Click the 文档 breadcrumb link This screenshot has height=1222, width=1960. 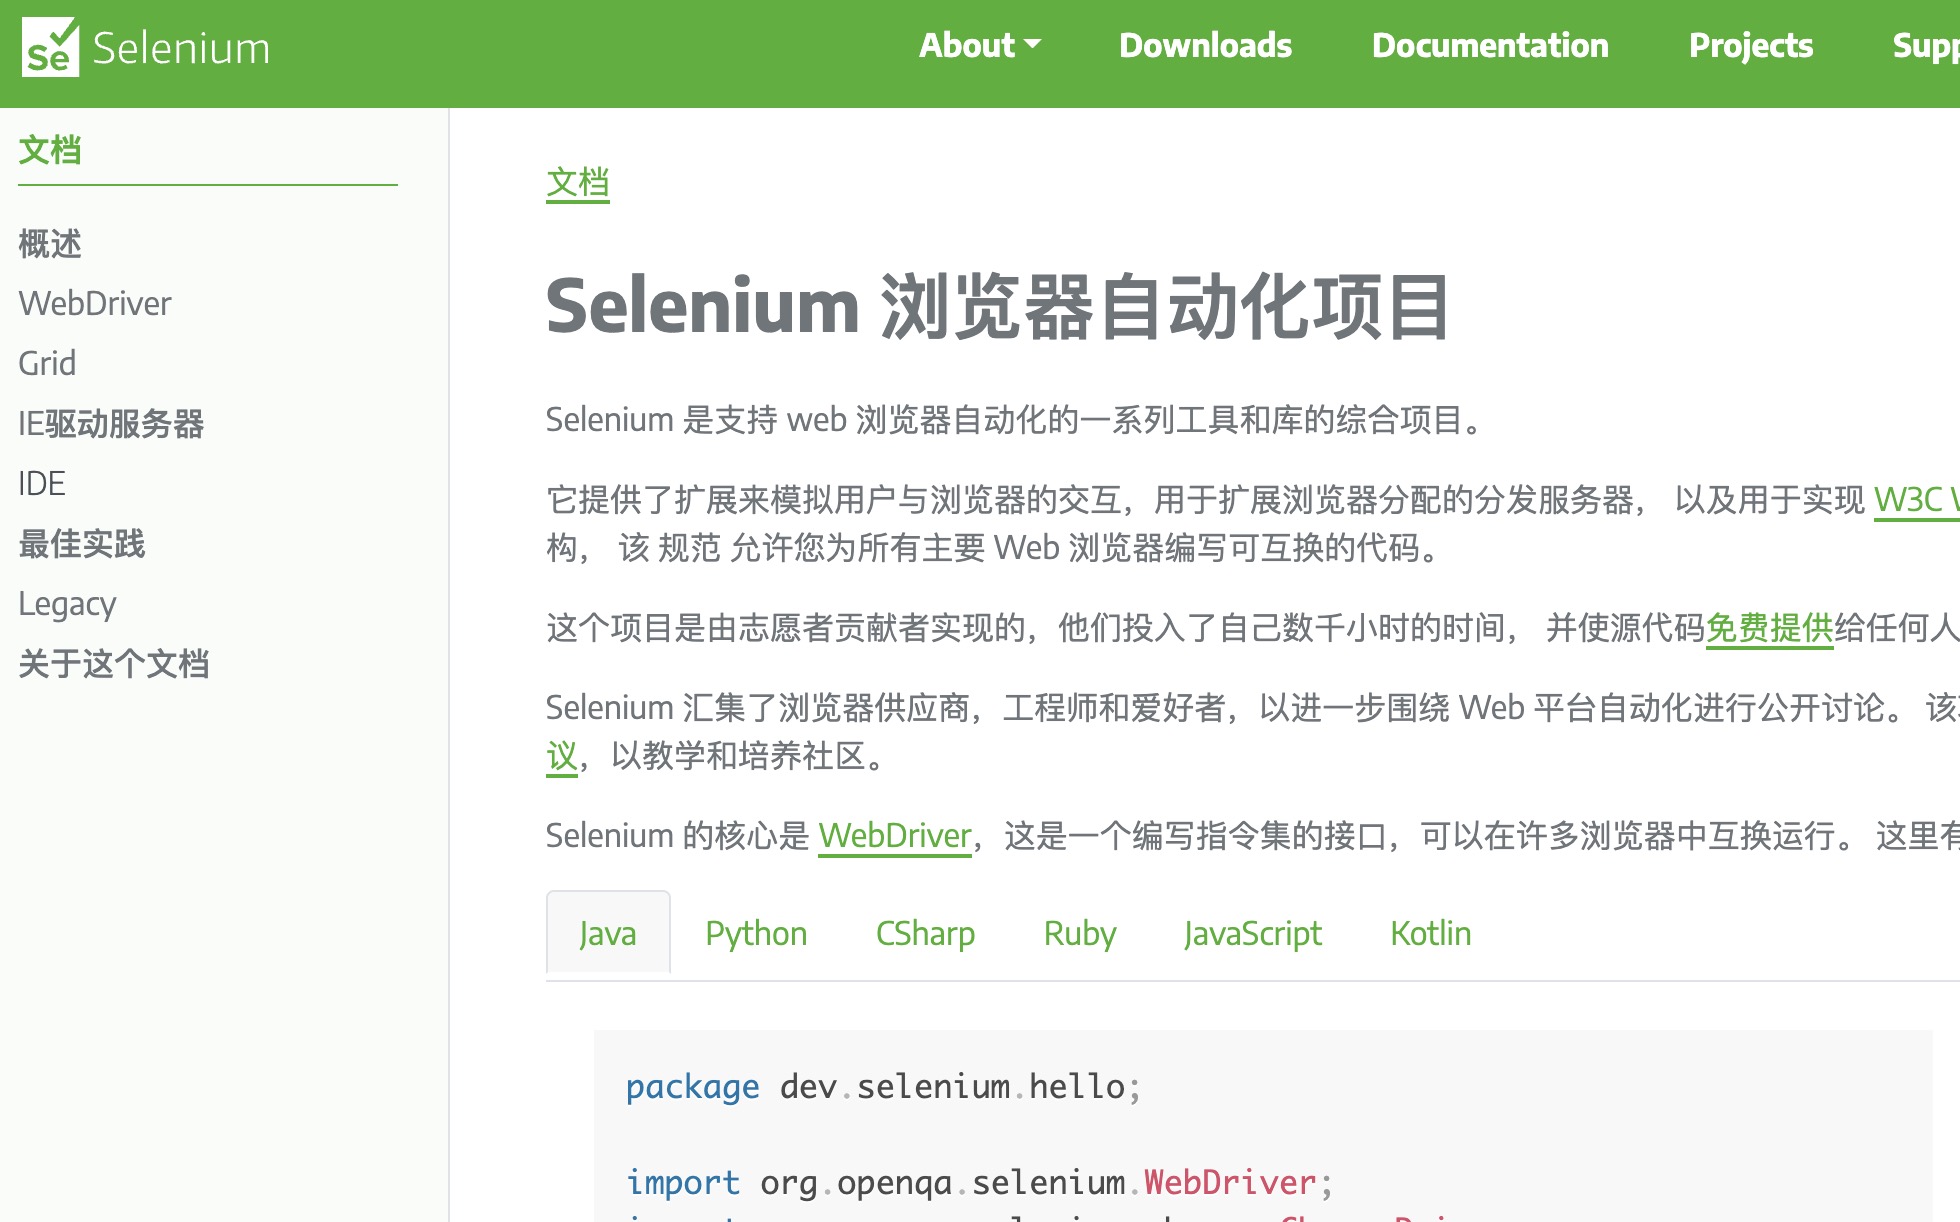(x=577, y=184)
